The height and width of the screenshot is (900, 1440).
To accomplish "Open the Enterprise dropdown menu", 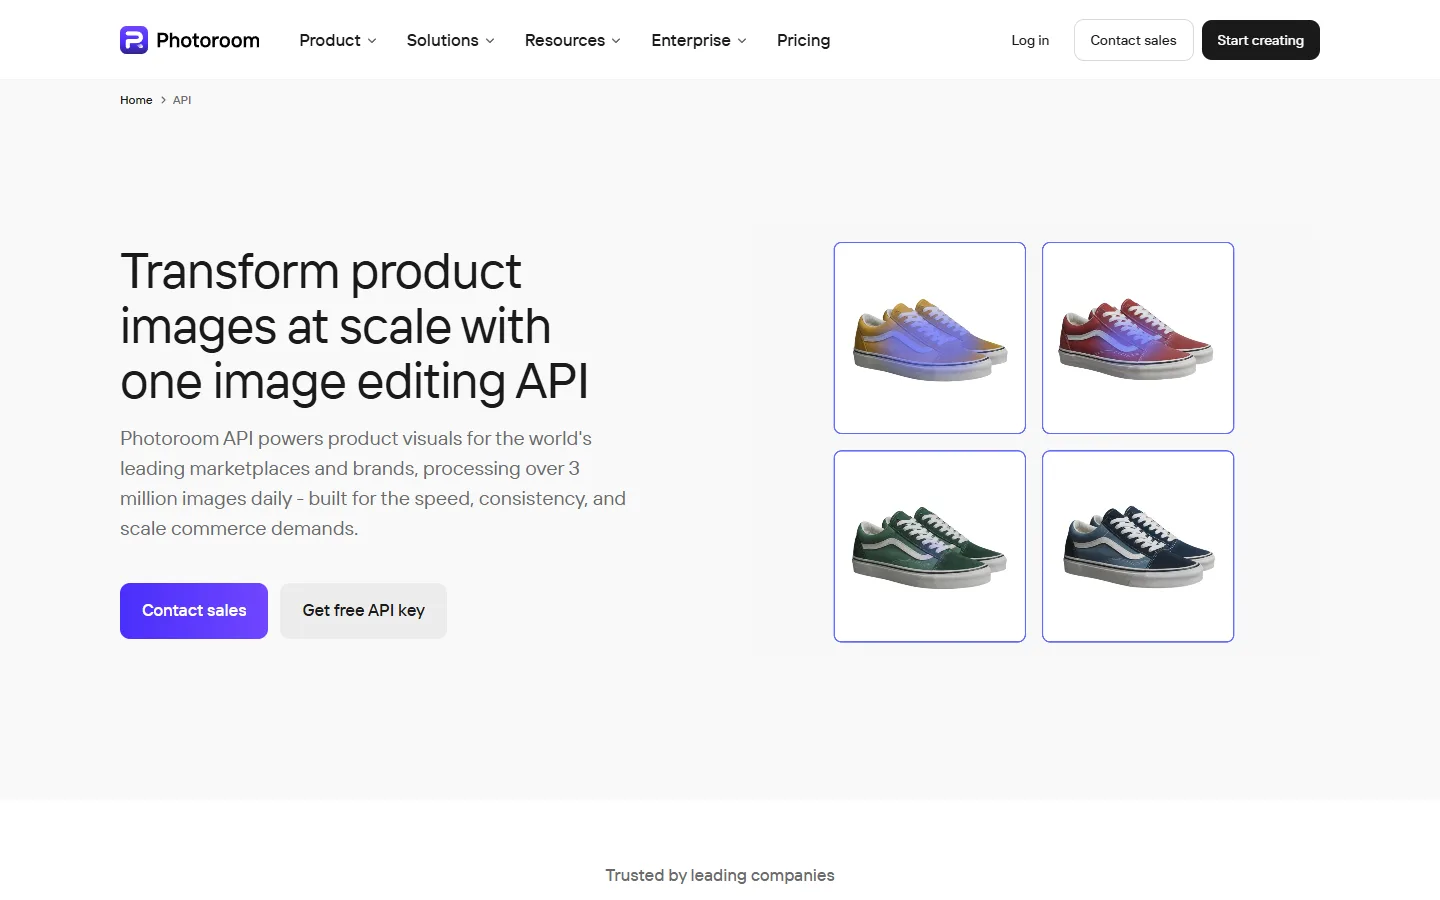I will click(x=698, y=40).
